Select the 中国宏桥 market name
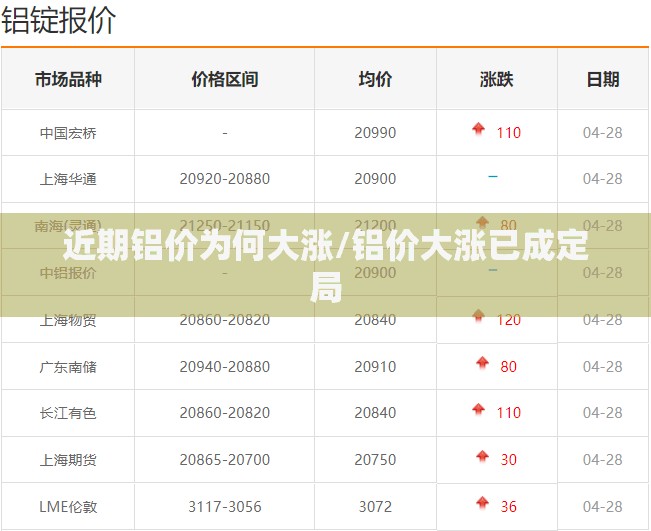This screenshot has width=651, height=531. point(68,133)
